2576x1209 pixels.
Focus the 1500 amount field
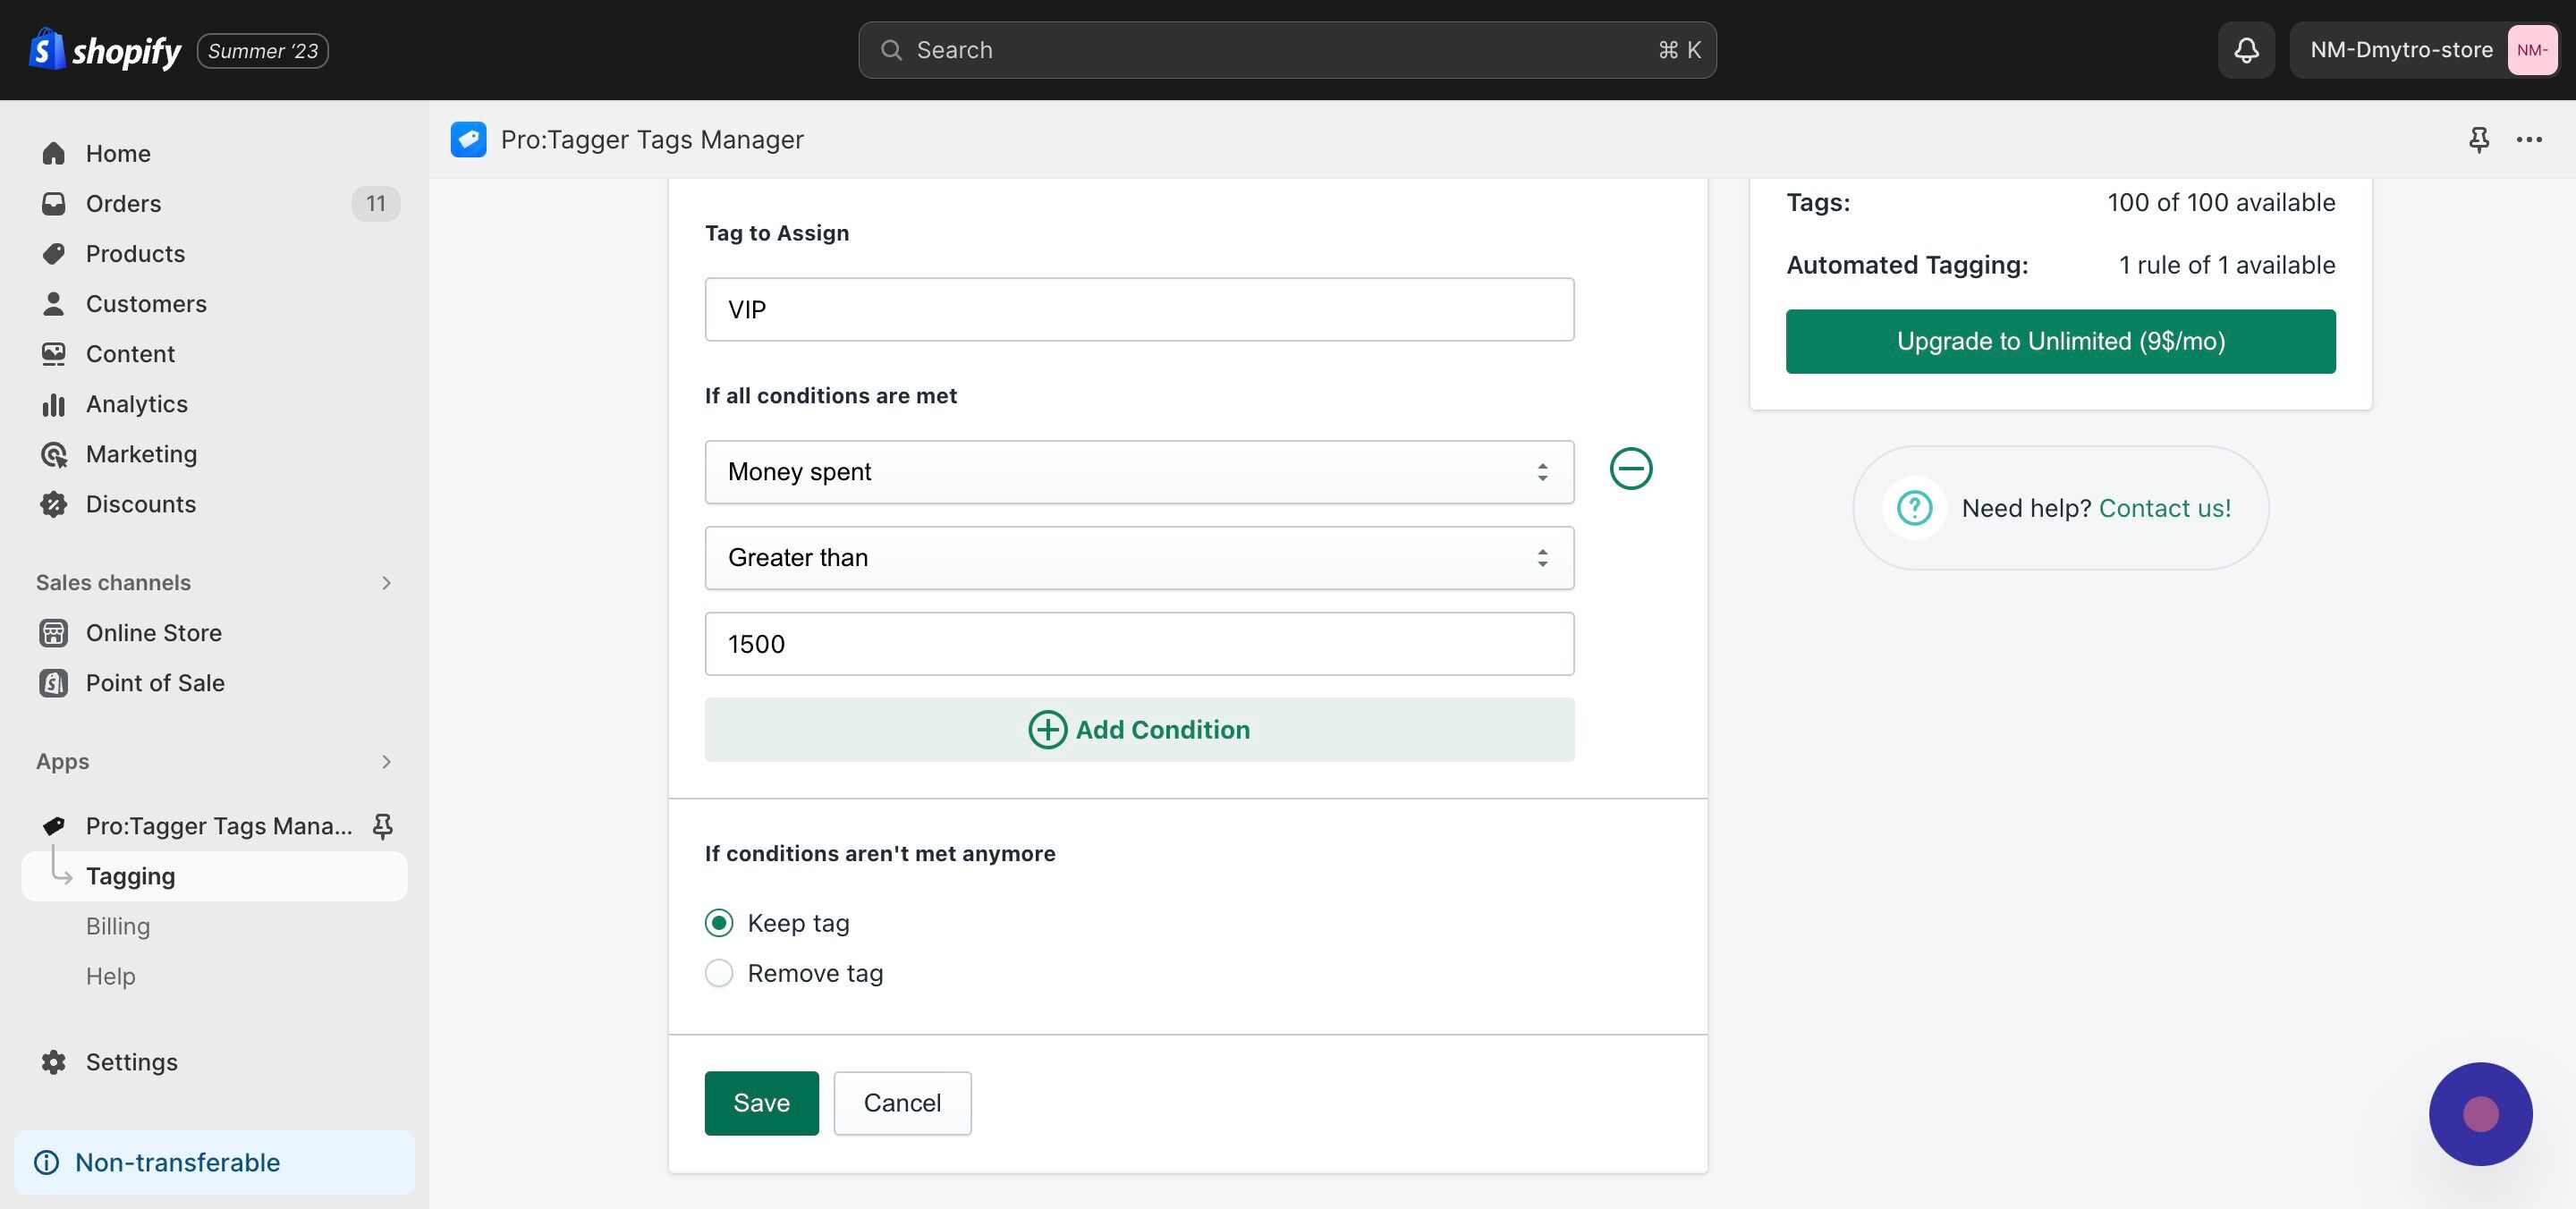(x=1139, y=644)
